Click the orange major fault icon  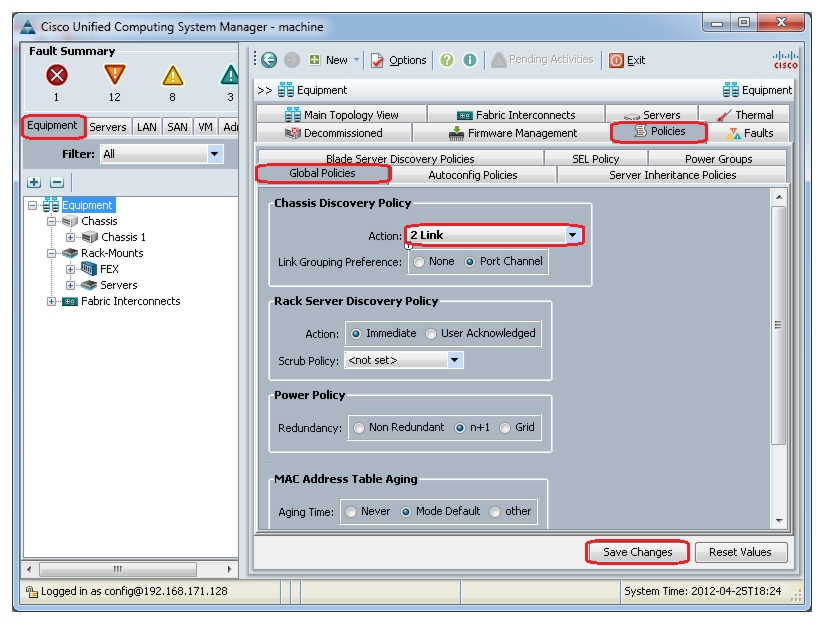(115, 75)
